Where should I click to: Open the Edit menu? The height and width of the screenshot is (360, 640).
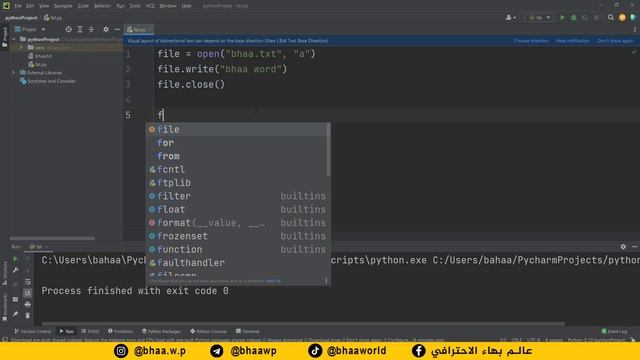(30, 6)
